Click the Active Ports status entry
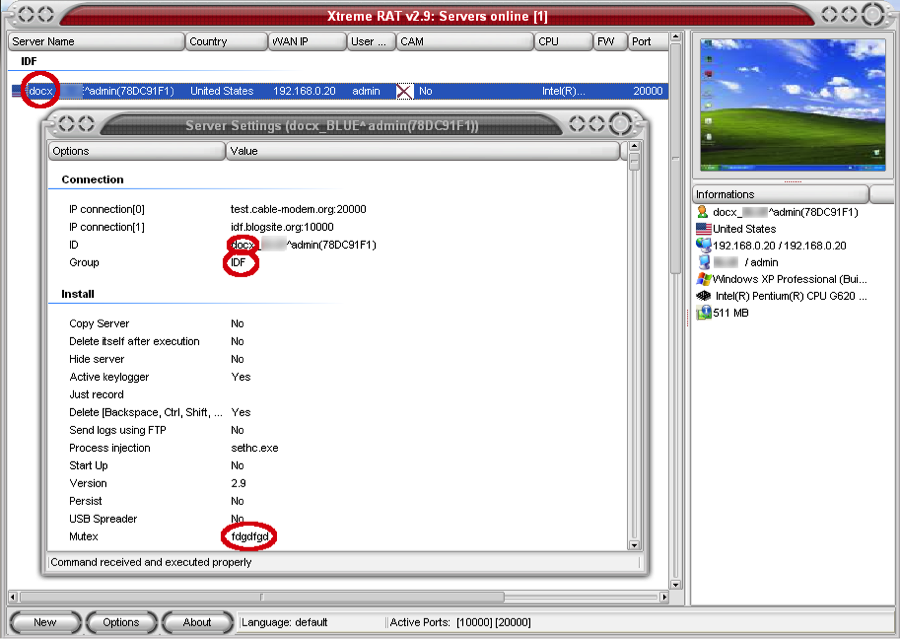Image resolution: width=900 pixels, height=639 pixels. point(460,623)
